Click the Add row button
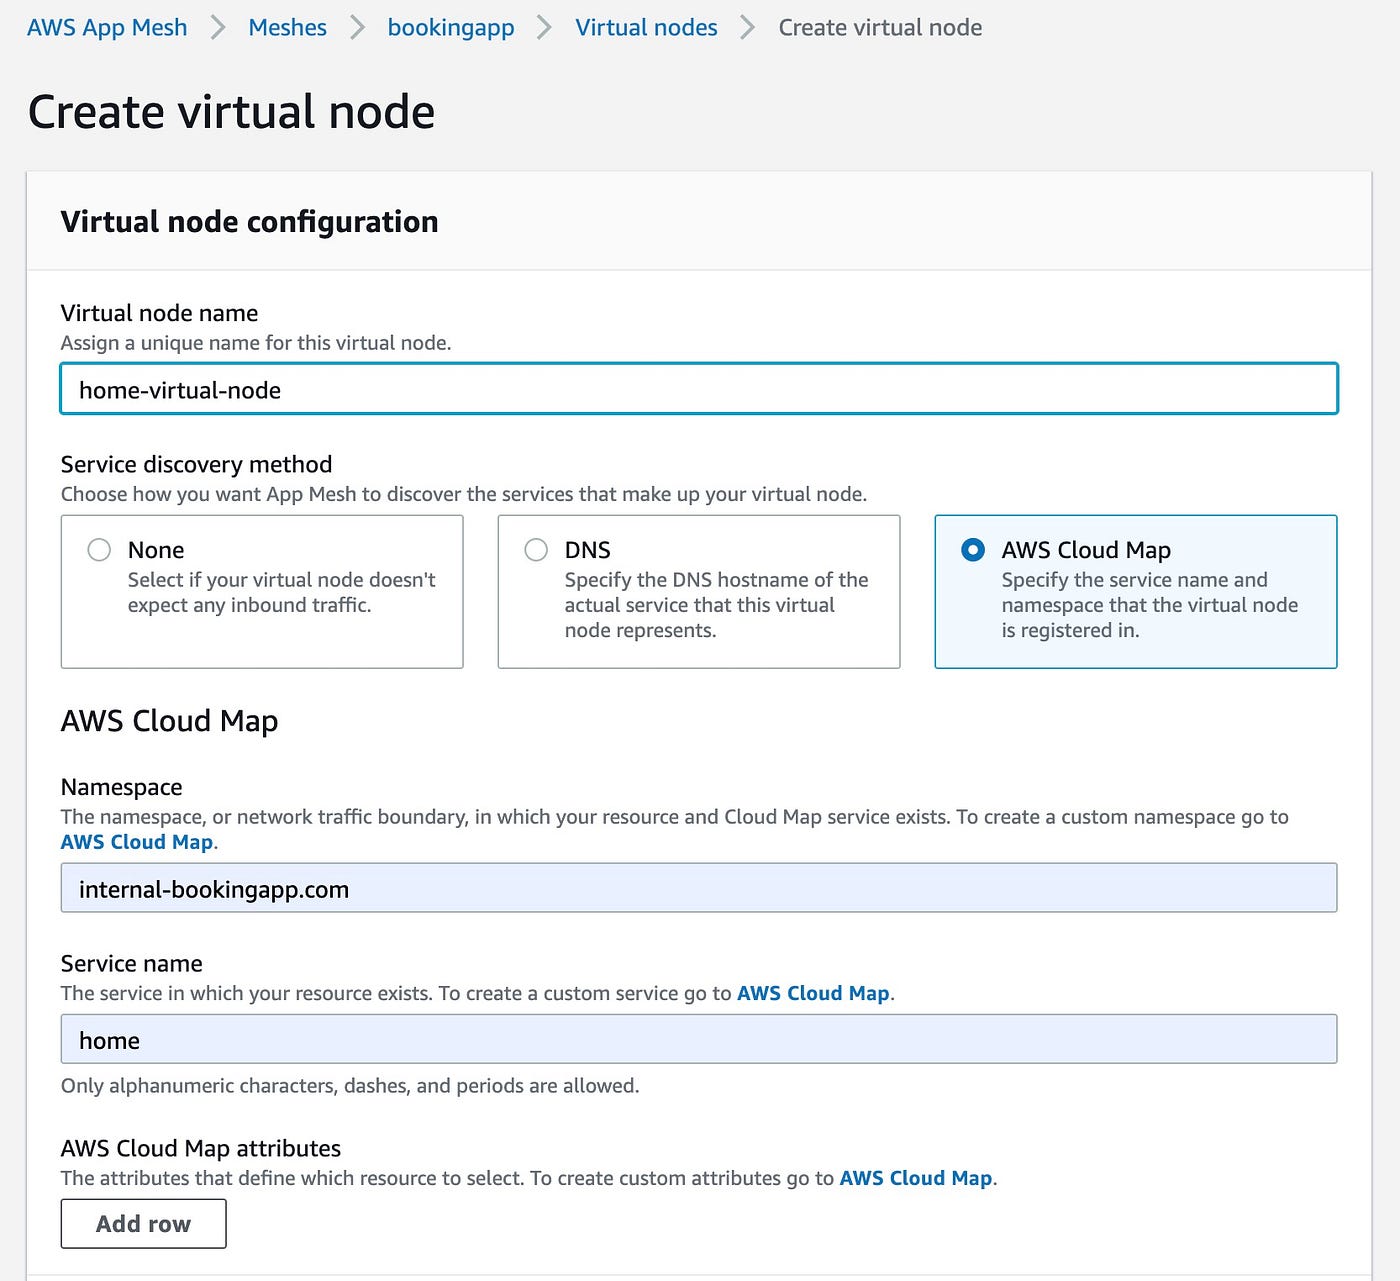1400x1281 pixels. [x=143, y=1224]
